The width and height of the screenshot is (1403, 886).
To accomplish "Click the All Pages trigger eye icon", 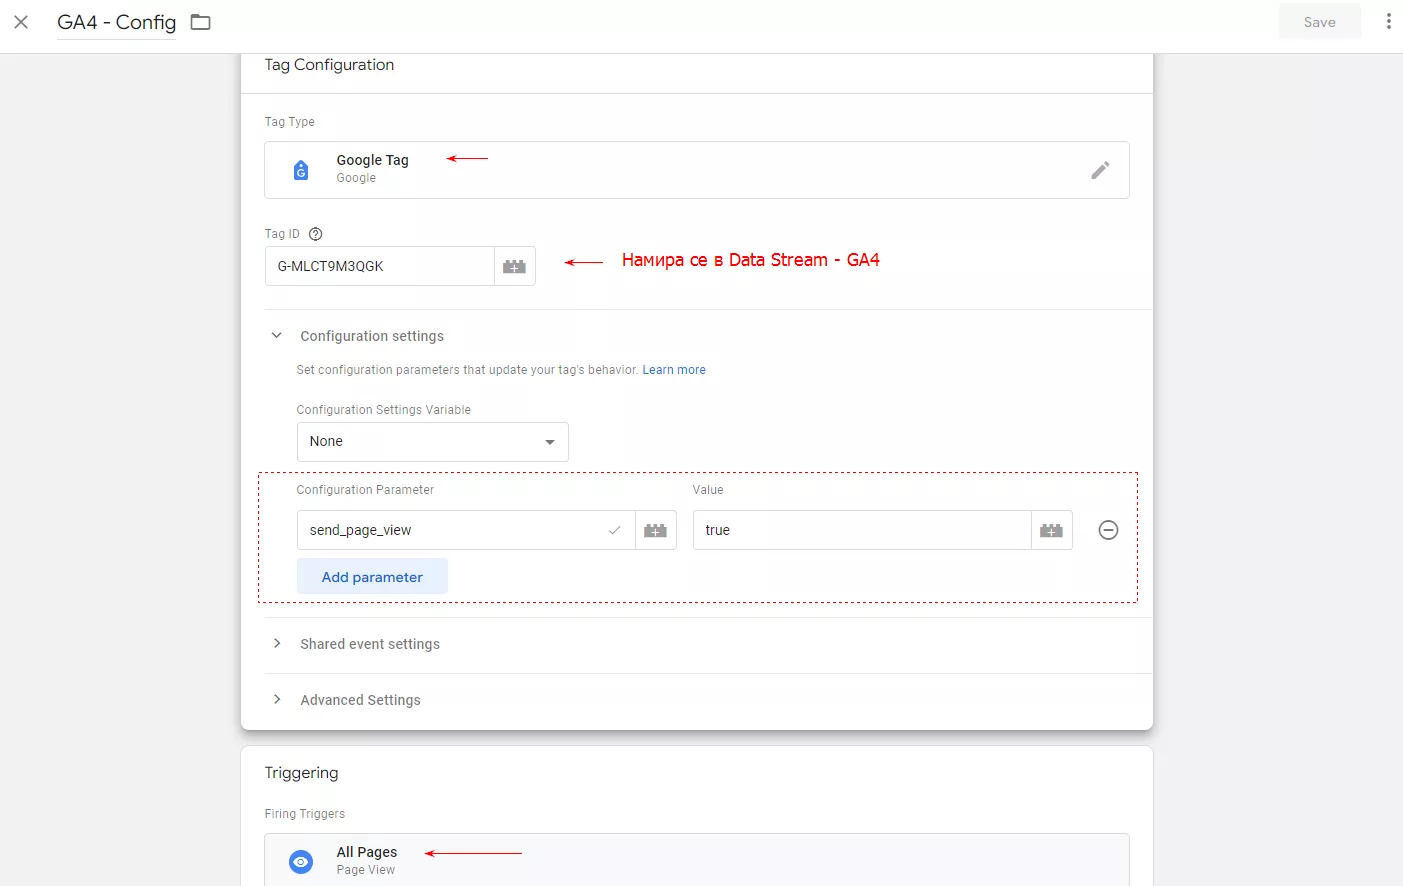I will [301, 861].
